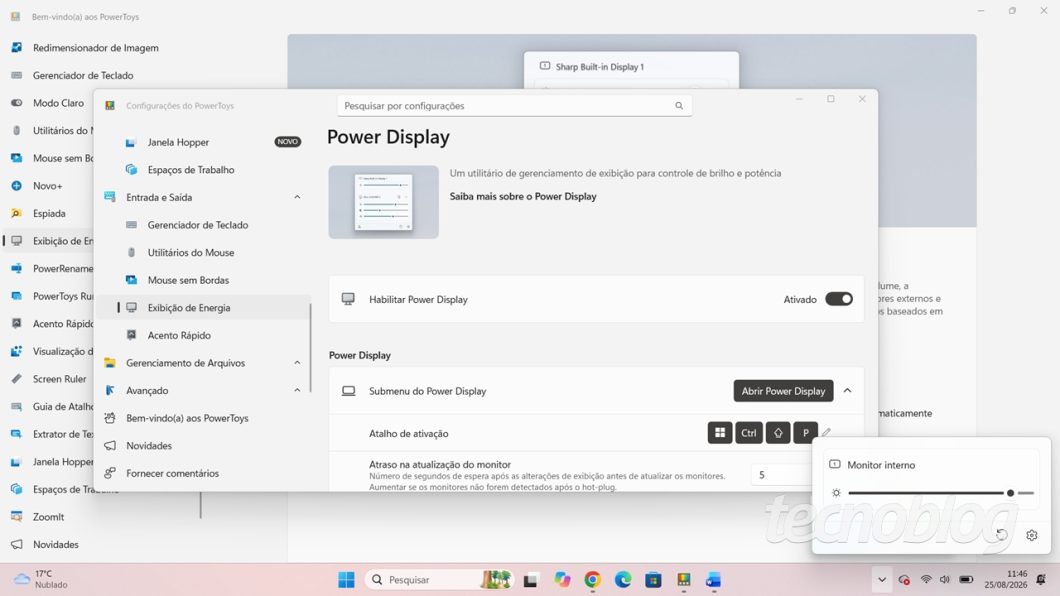Collapse the Entrada e Saída section
This screenshot has height=596, width=1060.
point(297,197)
